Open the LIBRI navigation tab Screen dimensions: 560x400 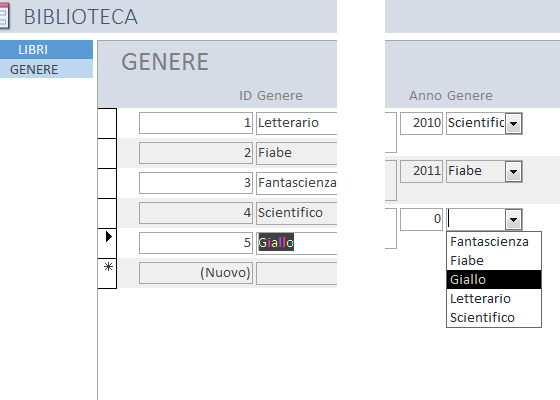click(x=46, y=50)
